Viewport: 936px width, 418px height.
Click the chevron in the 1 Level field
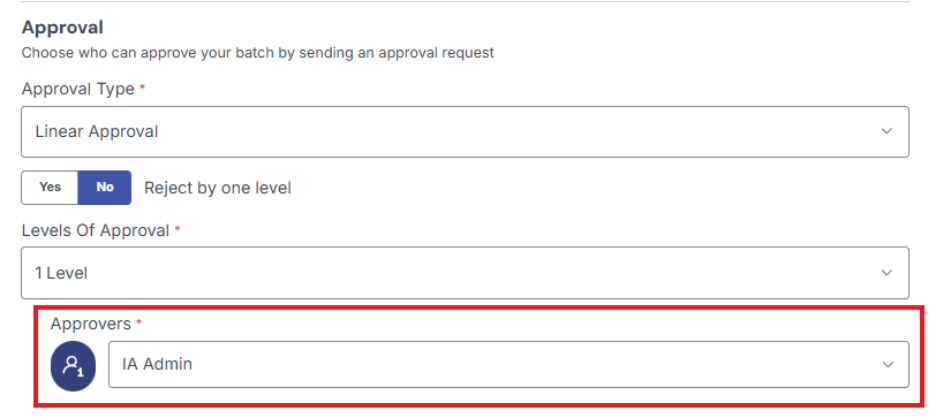(x=887, y=273)
